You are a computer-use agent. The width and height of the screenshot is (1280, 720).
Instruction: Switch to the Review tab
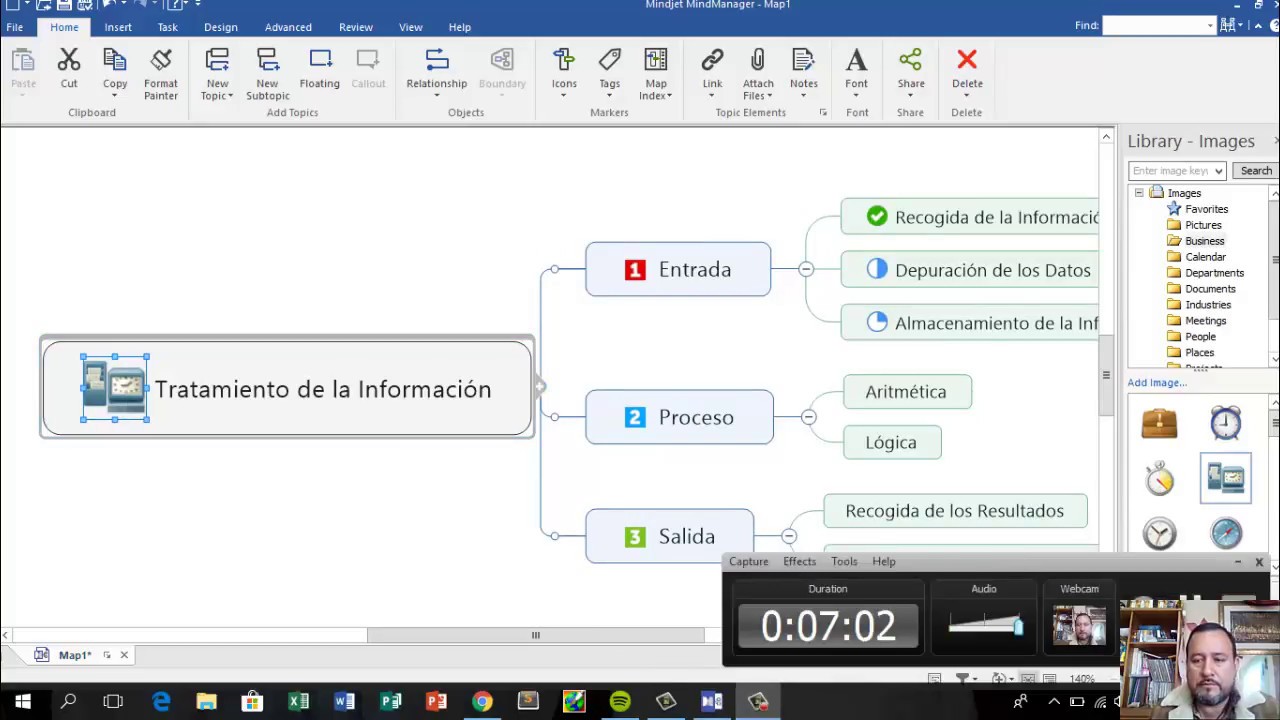(x=355, y=27)
